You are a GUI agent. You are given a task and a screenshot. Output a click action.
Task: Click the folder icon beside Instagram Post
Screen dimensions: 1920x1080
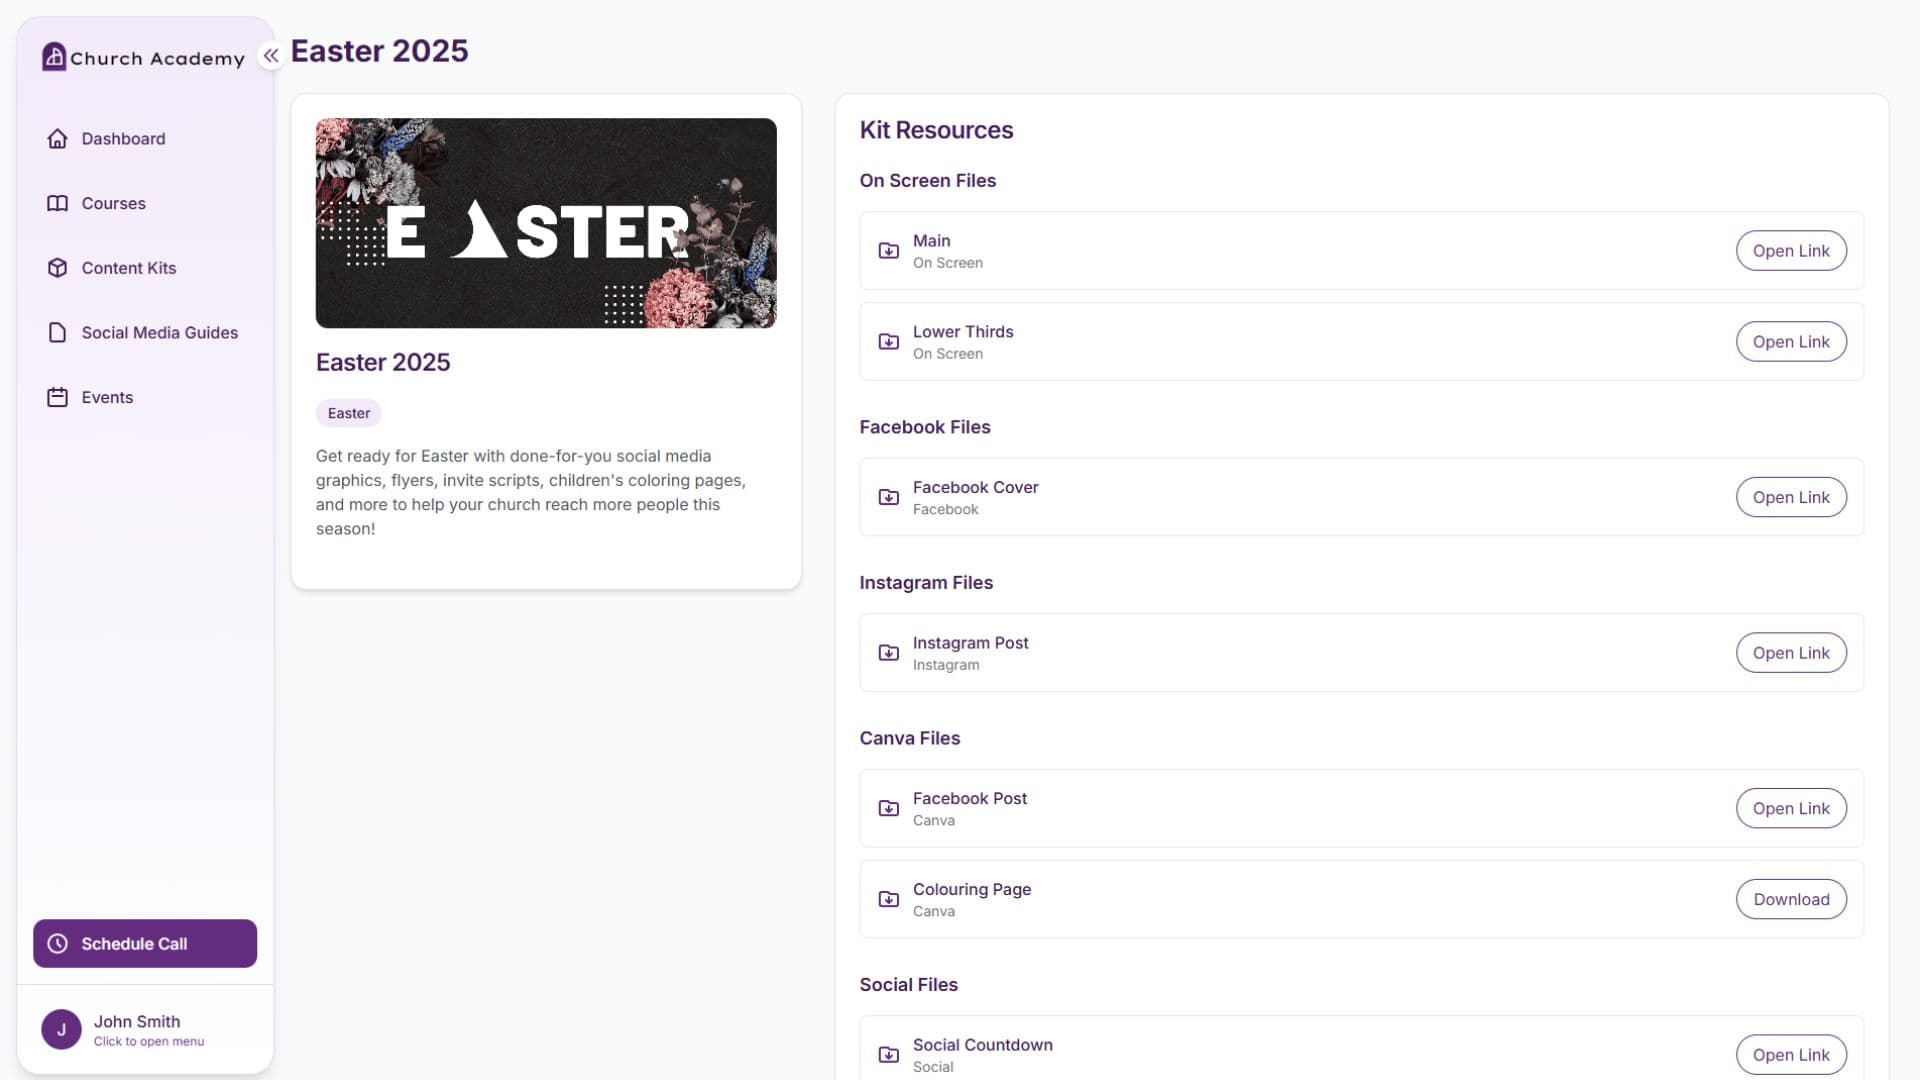(888, 653)
